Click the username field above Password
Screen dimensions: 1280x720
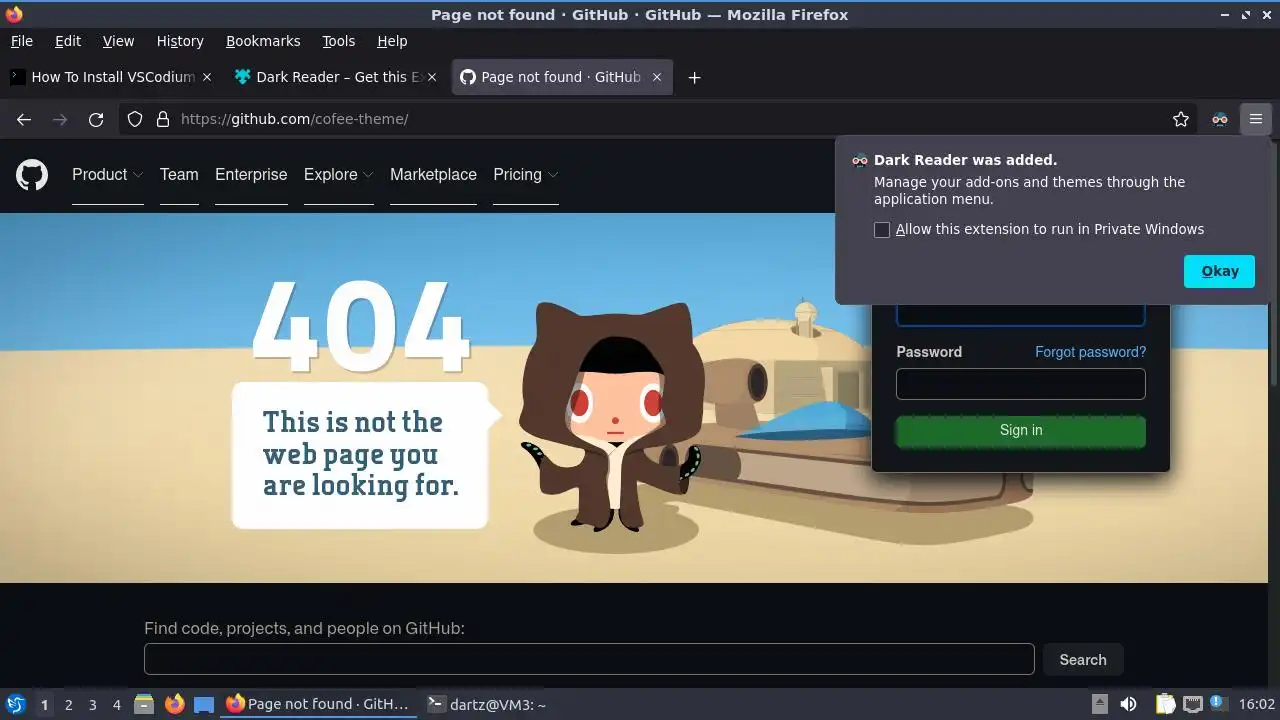tap(1020, 314)
